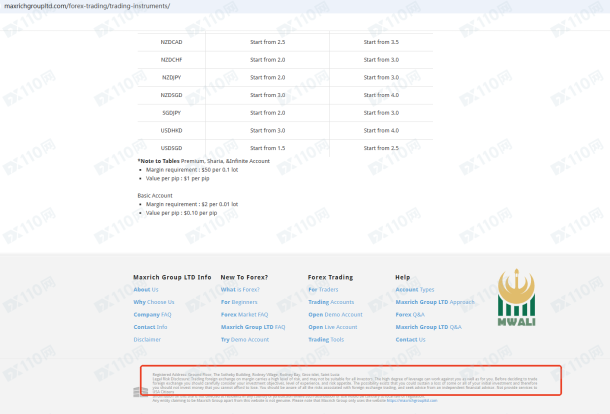Image resolution: width=610 pixels, height=414 pixels.
Task: Click NZDJPY's 'Start from 3.0' cell
Action: pyautogui.click(x=381, y=77)
